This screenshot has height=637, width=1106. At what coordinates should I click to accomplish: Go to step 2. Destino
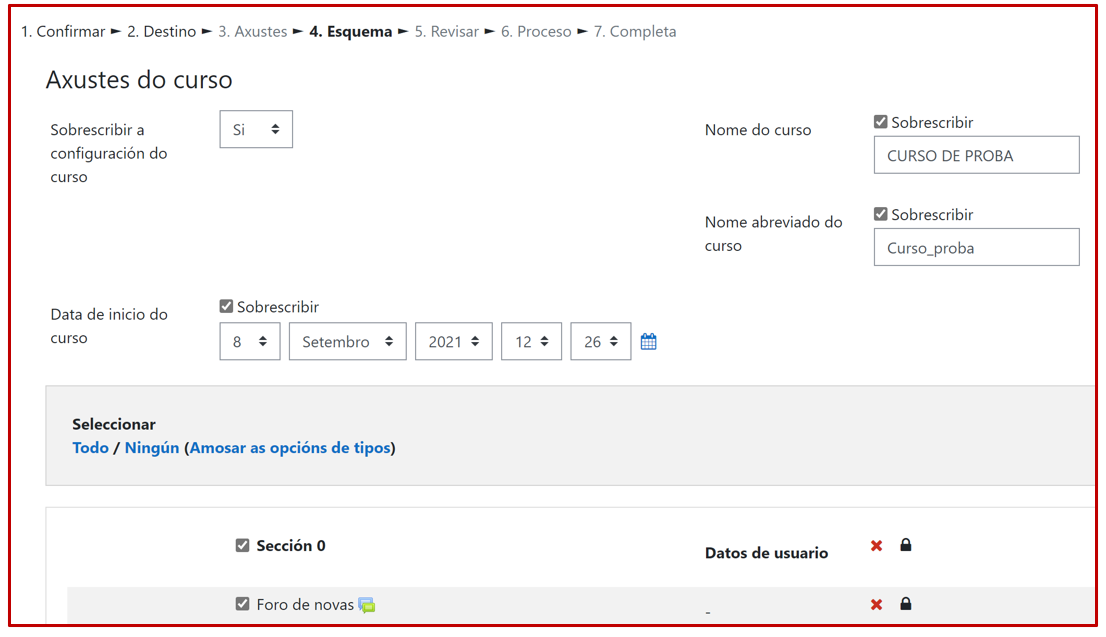pos(161,32)
